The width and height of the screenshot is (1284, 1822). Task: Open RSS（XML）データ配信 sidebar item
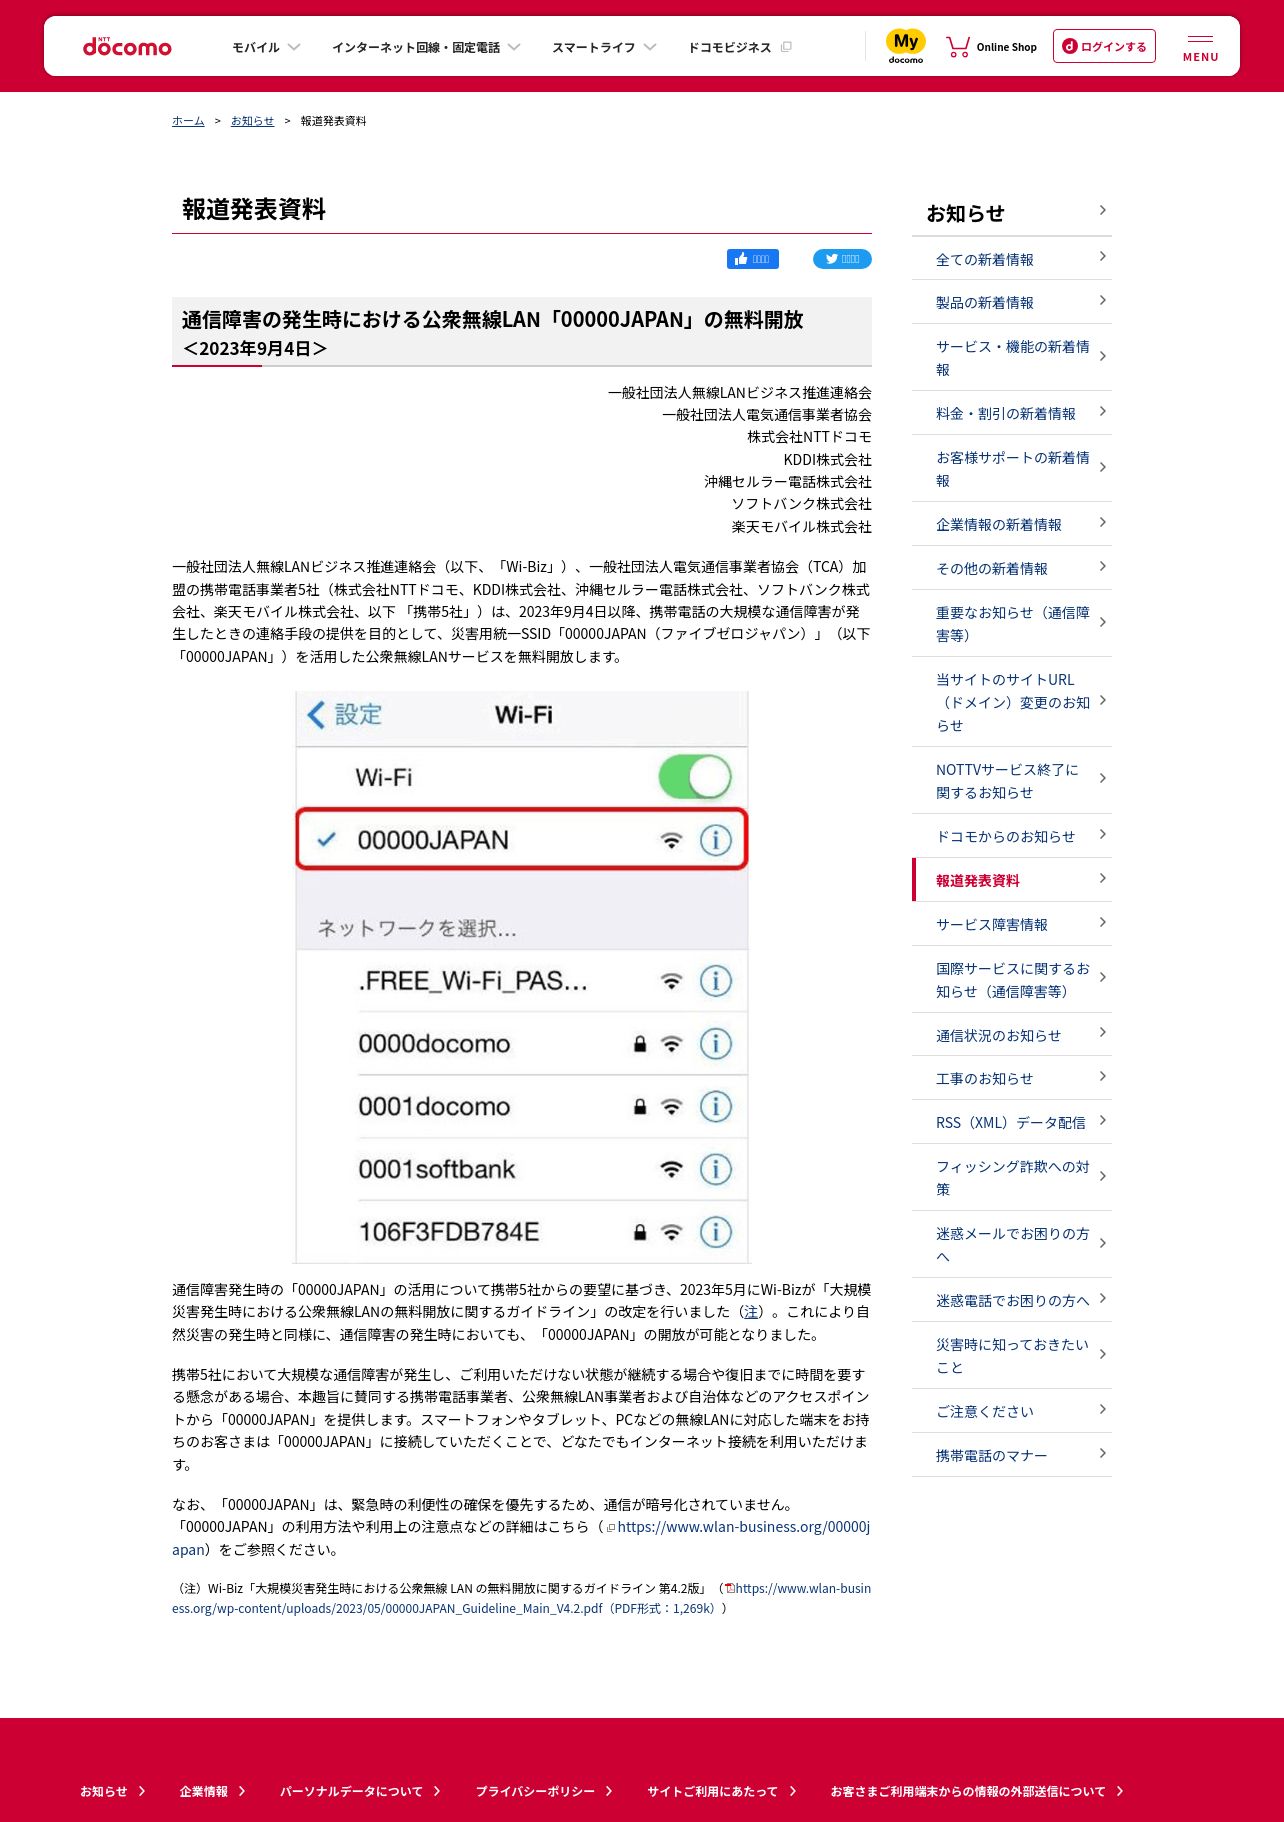[1012, 1122]
